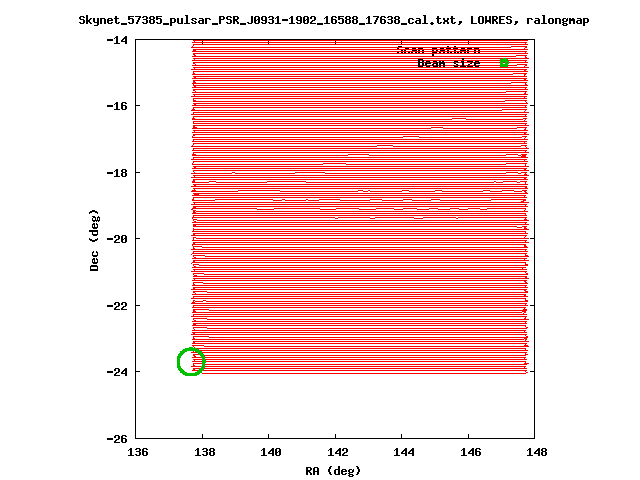Click the -22 tick label on Dec axis

pyautogui.click(x=117, y=306)
